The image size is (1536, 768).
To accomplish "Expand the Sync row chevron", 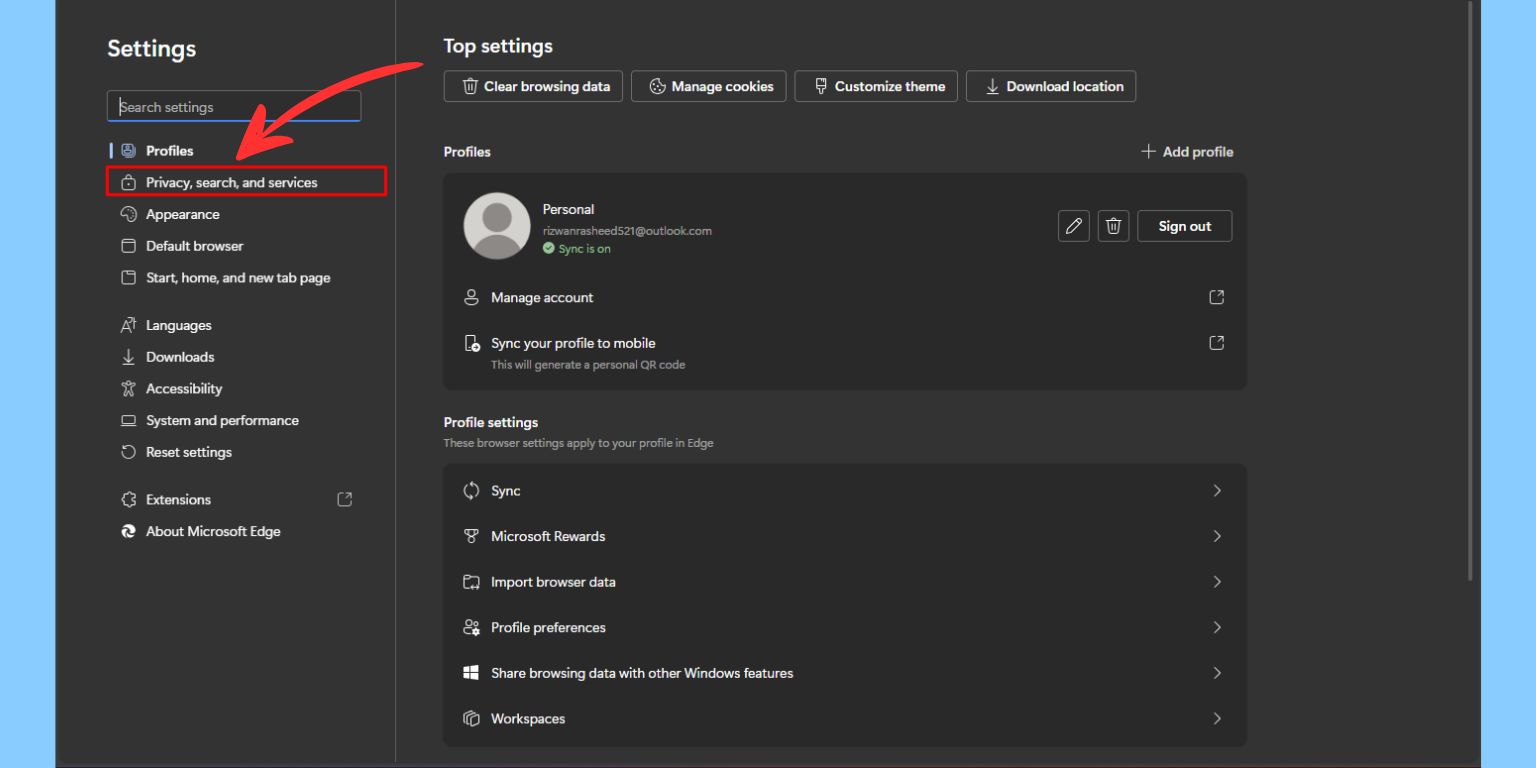I will coord(1217,491).
